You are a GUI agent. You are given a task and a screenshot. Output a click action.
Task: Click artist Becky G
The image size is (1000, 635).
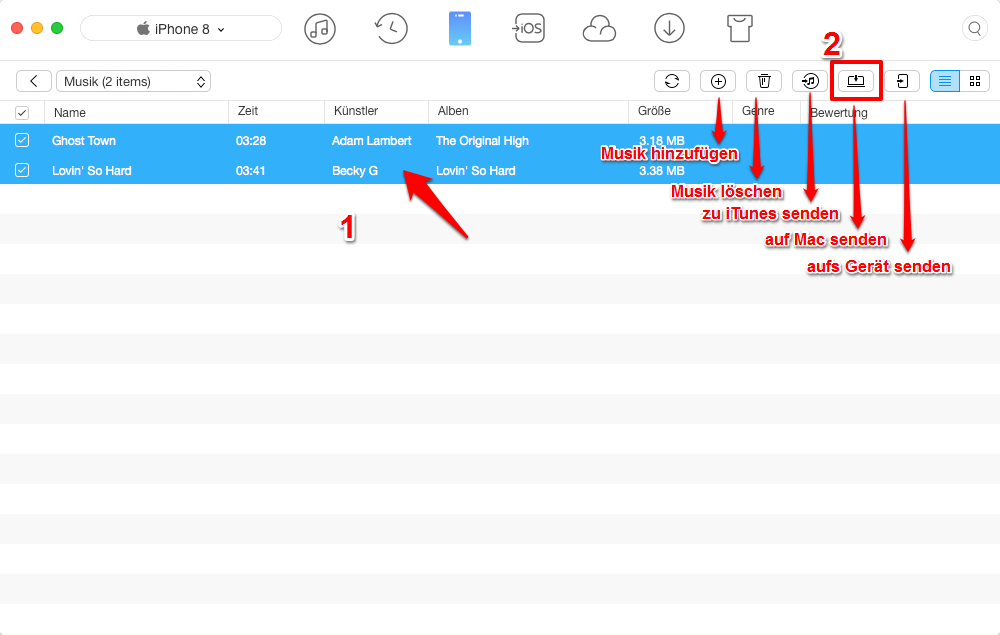click(355, 170)
